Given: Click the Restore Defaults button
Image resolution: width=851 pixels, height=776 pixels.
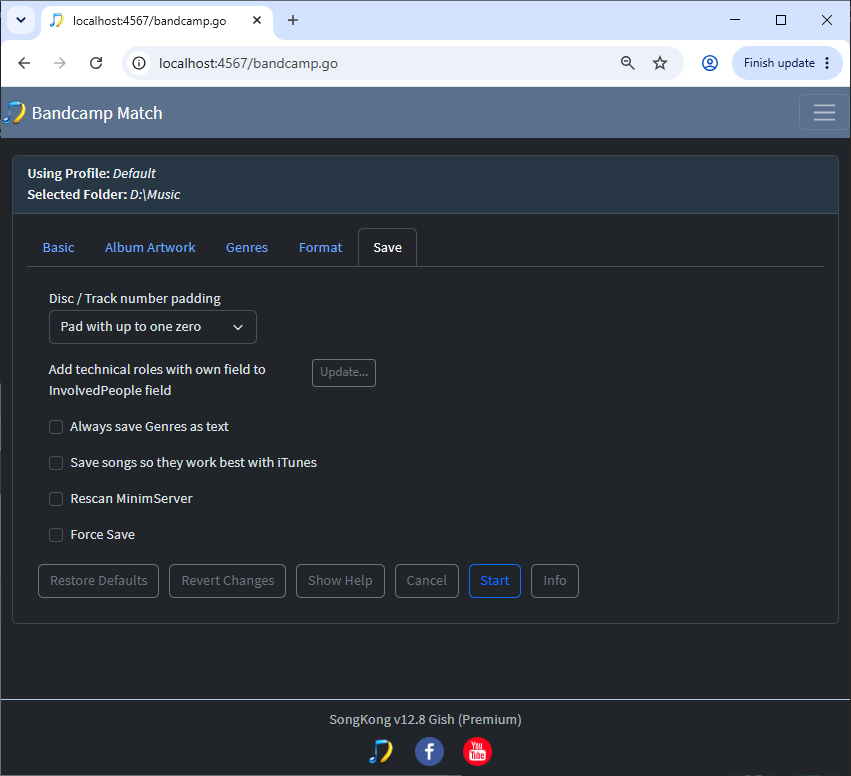Looking at the screenshot, I should pyautogui.click(x=98, y=581).
